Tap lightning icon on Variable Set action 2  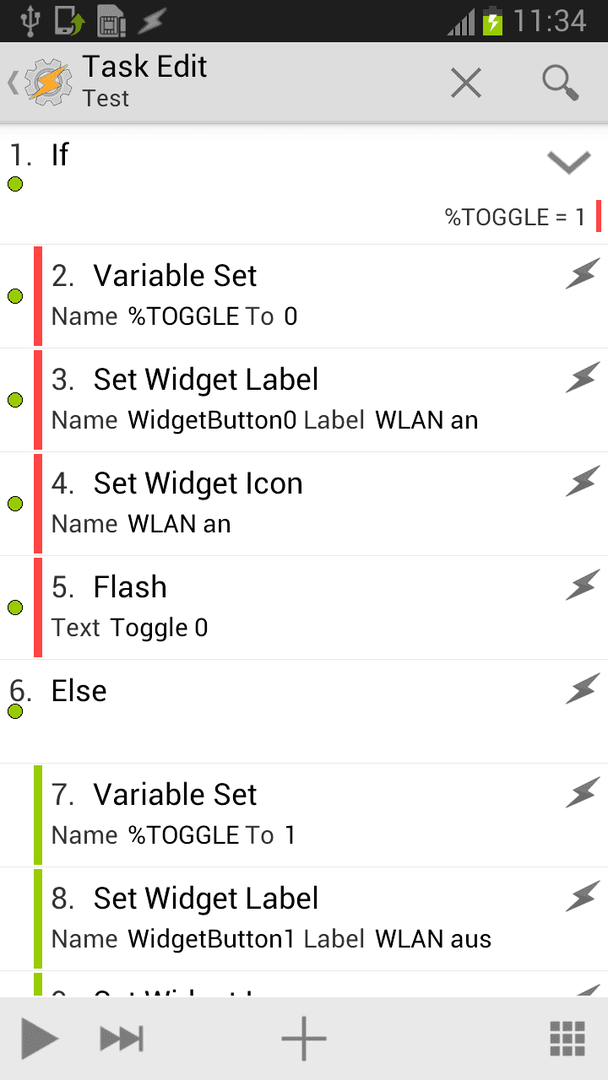(583, 274)
